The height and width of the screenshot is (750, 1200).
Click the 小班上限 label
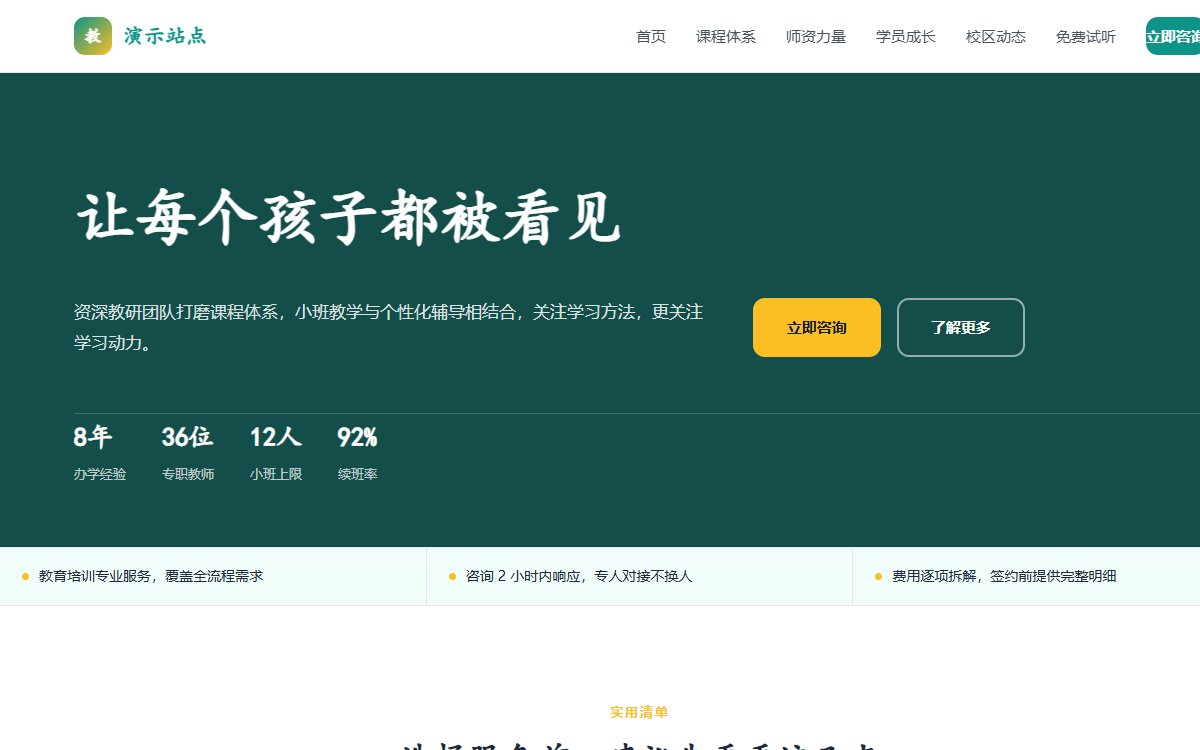276,474
